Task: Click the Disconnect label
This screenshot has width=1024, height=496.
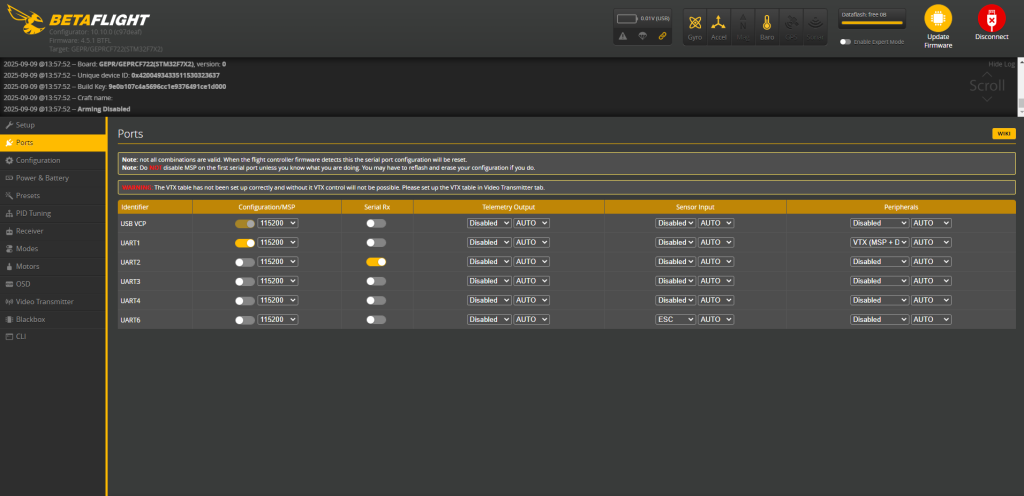Action: 991,37
